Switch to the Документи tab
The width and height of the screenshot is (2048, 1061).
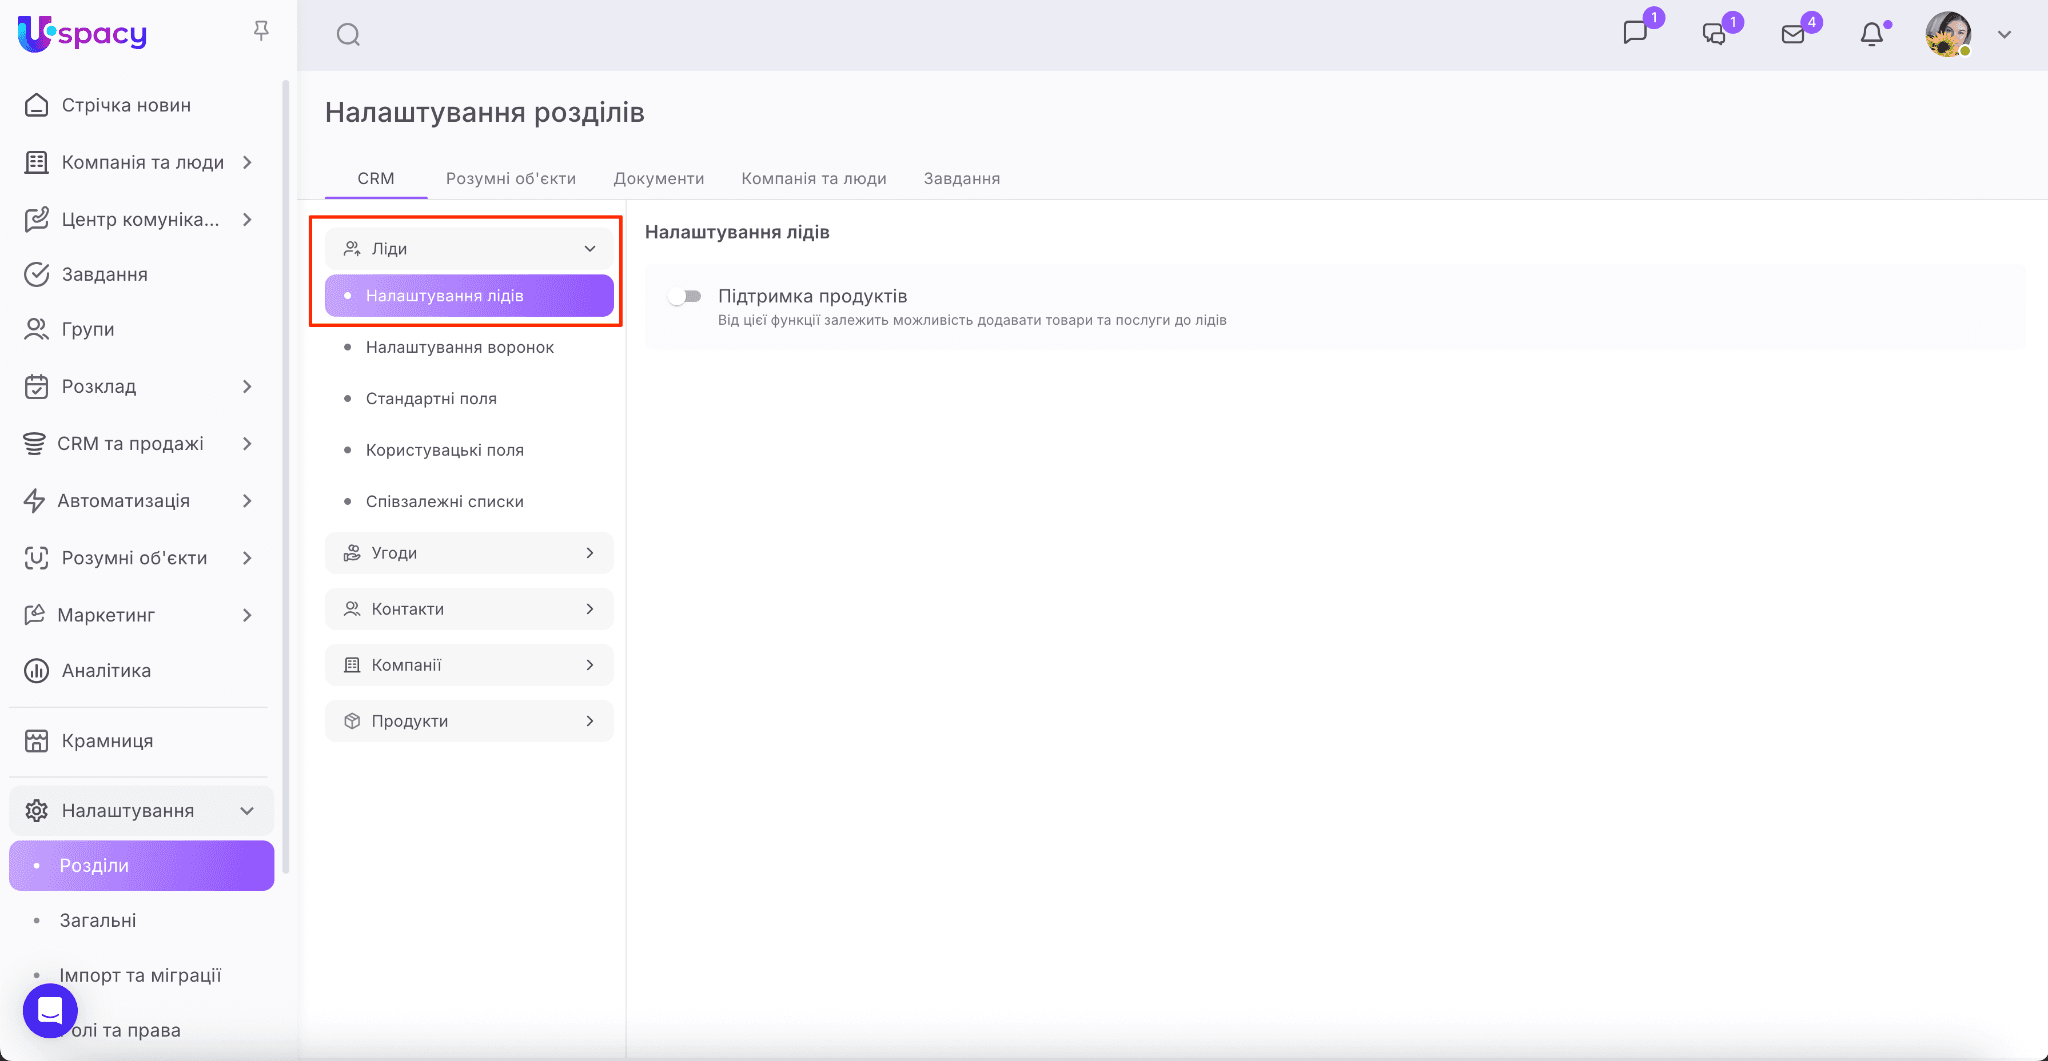tap(658, 179)
